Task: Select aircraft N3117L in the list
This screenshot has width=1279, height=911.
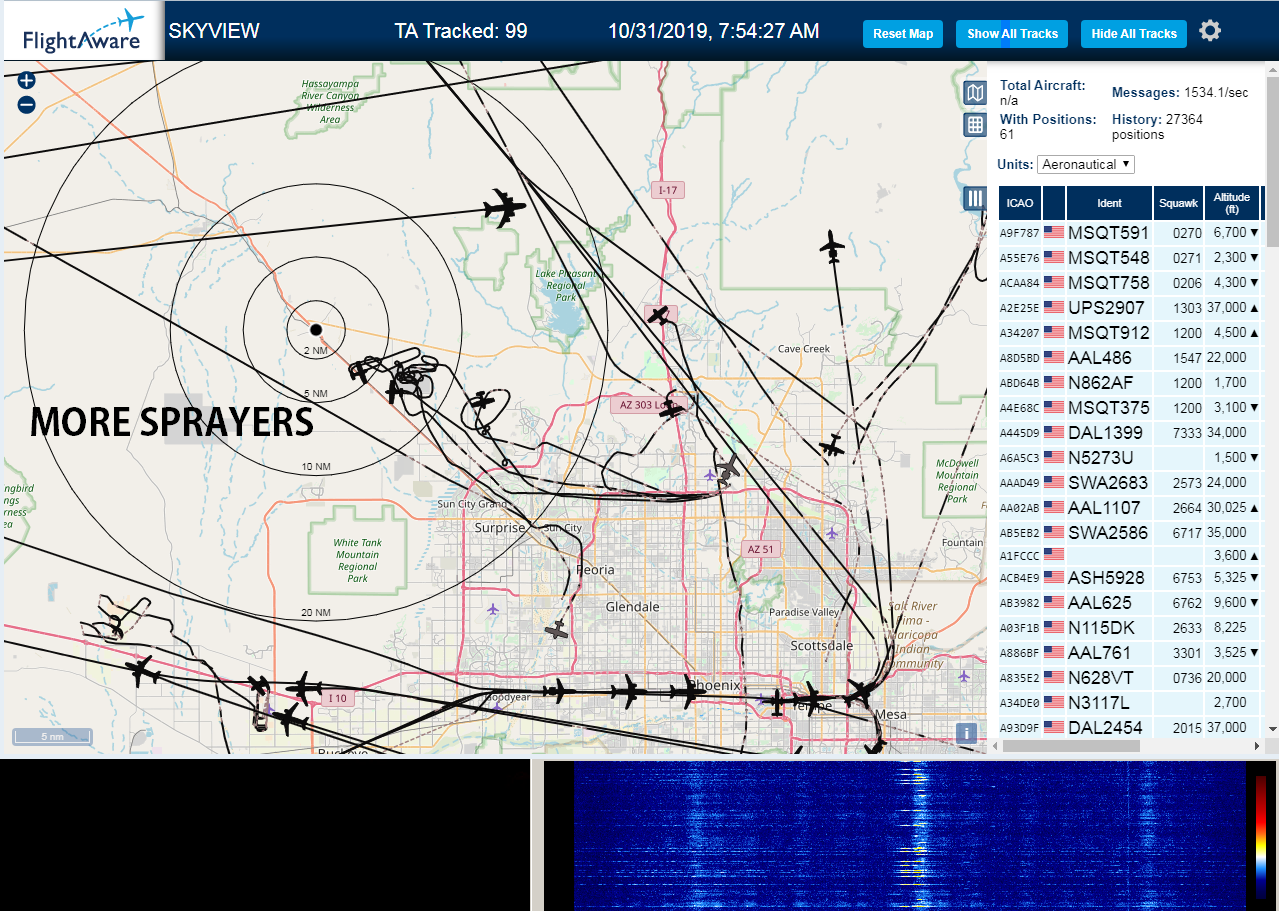Action: 1130,702
